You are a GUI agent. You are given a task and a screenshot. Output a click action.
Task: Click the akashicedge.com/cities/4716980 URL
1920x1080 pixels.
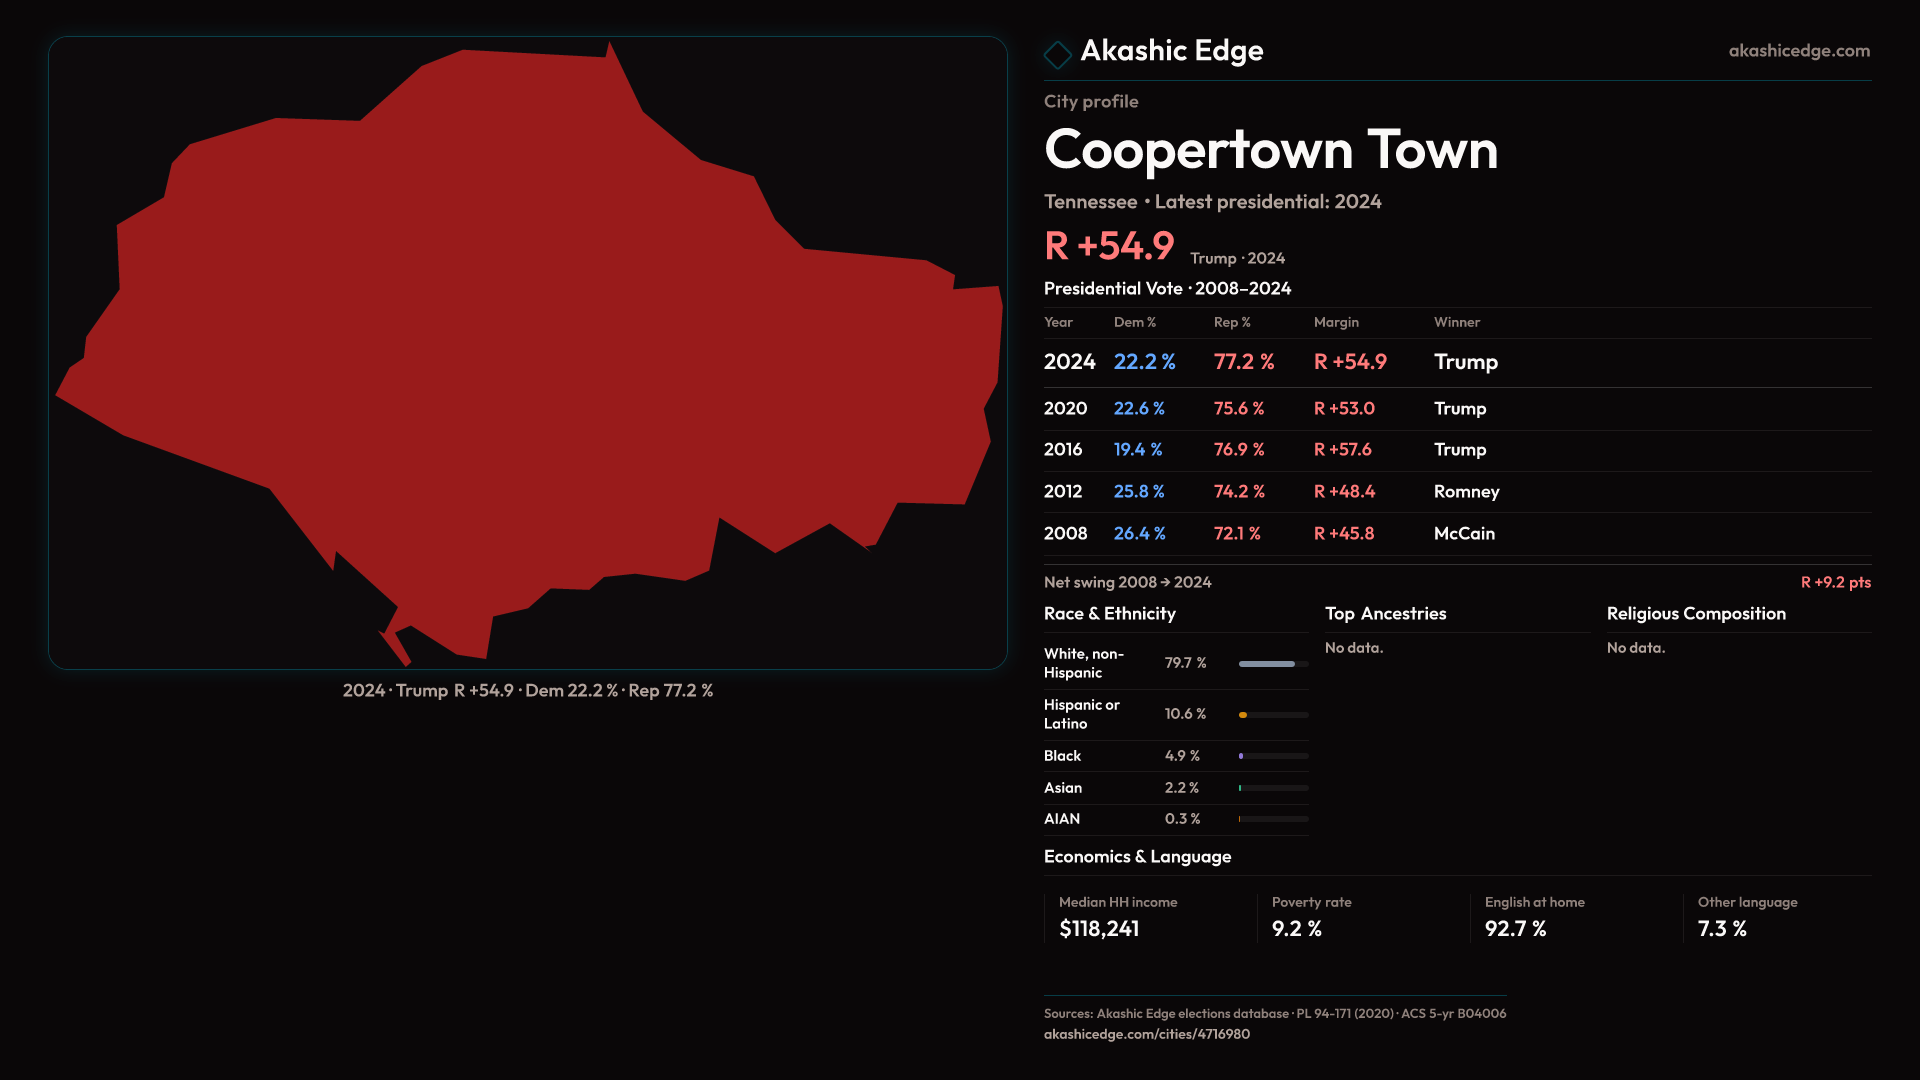pyautogui.click(x=1146, y=1034)
